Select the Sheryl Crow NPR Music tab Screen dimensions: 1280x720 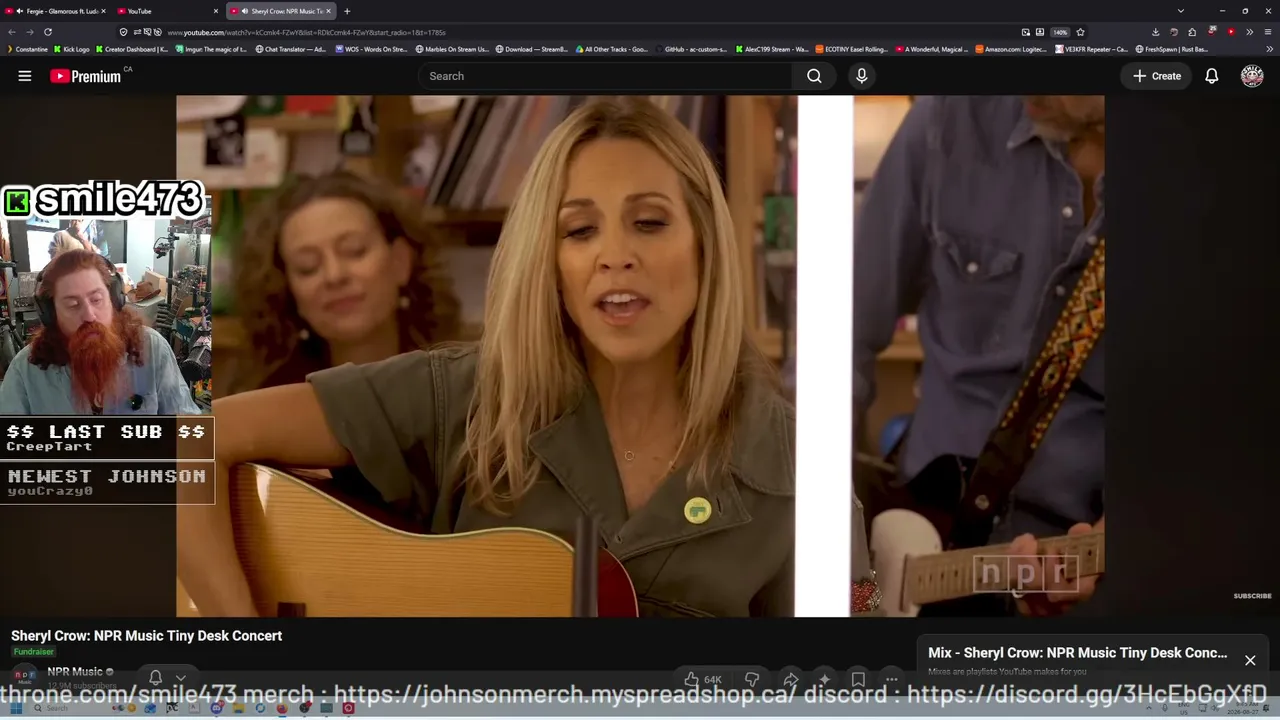281,11
